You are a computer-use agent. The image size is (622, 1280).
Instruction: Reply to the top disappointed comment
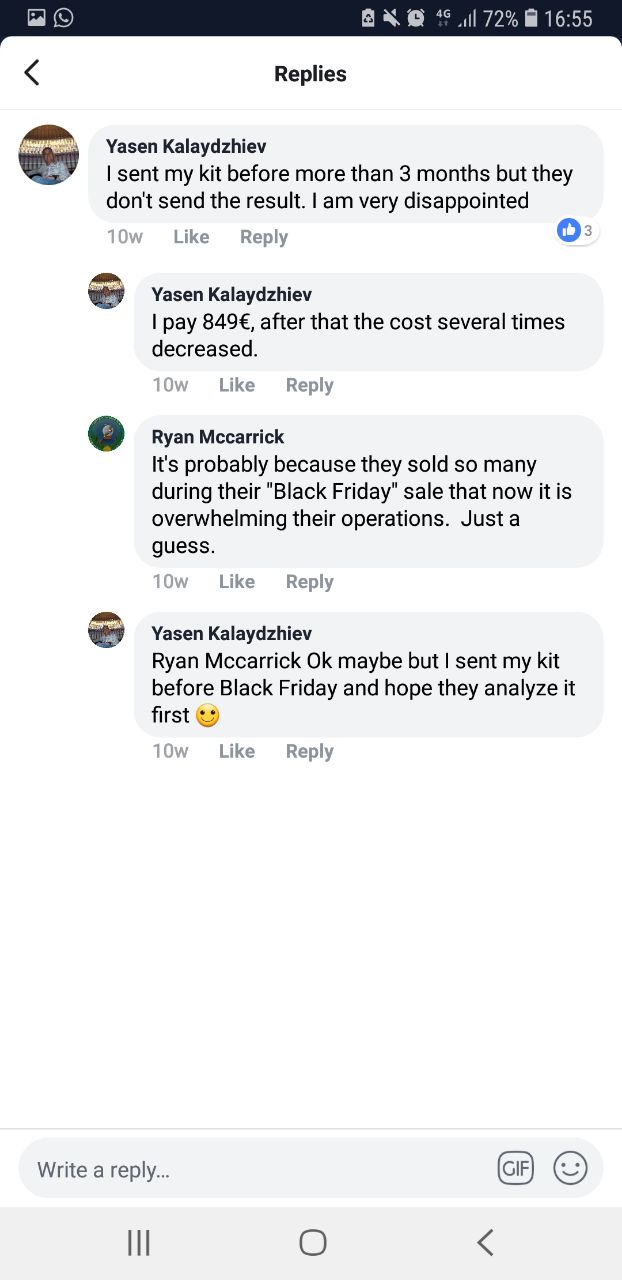click(264, 237)
